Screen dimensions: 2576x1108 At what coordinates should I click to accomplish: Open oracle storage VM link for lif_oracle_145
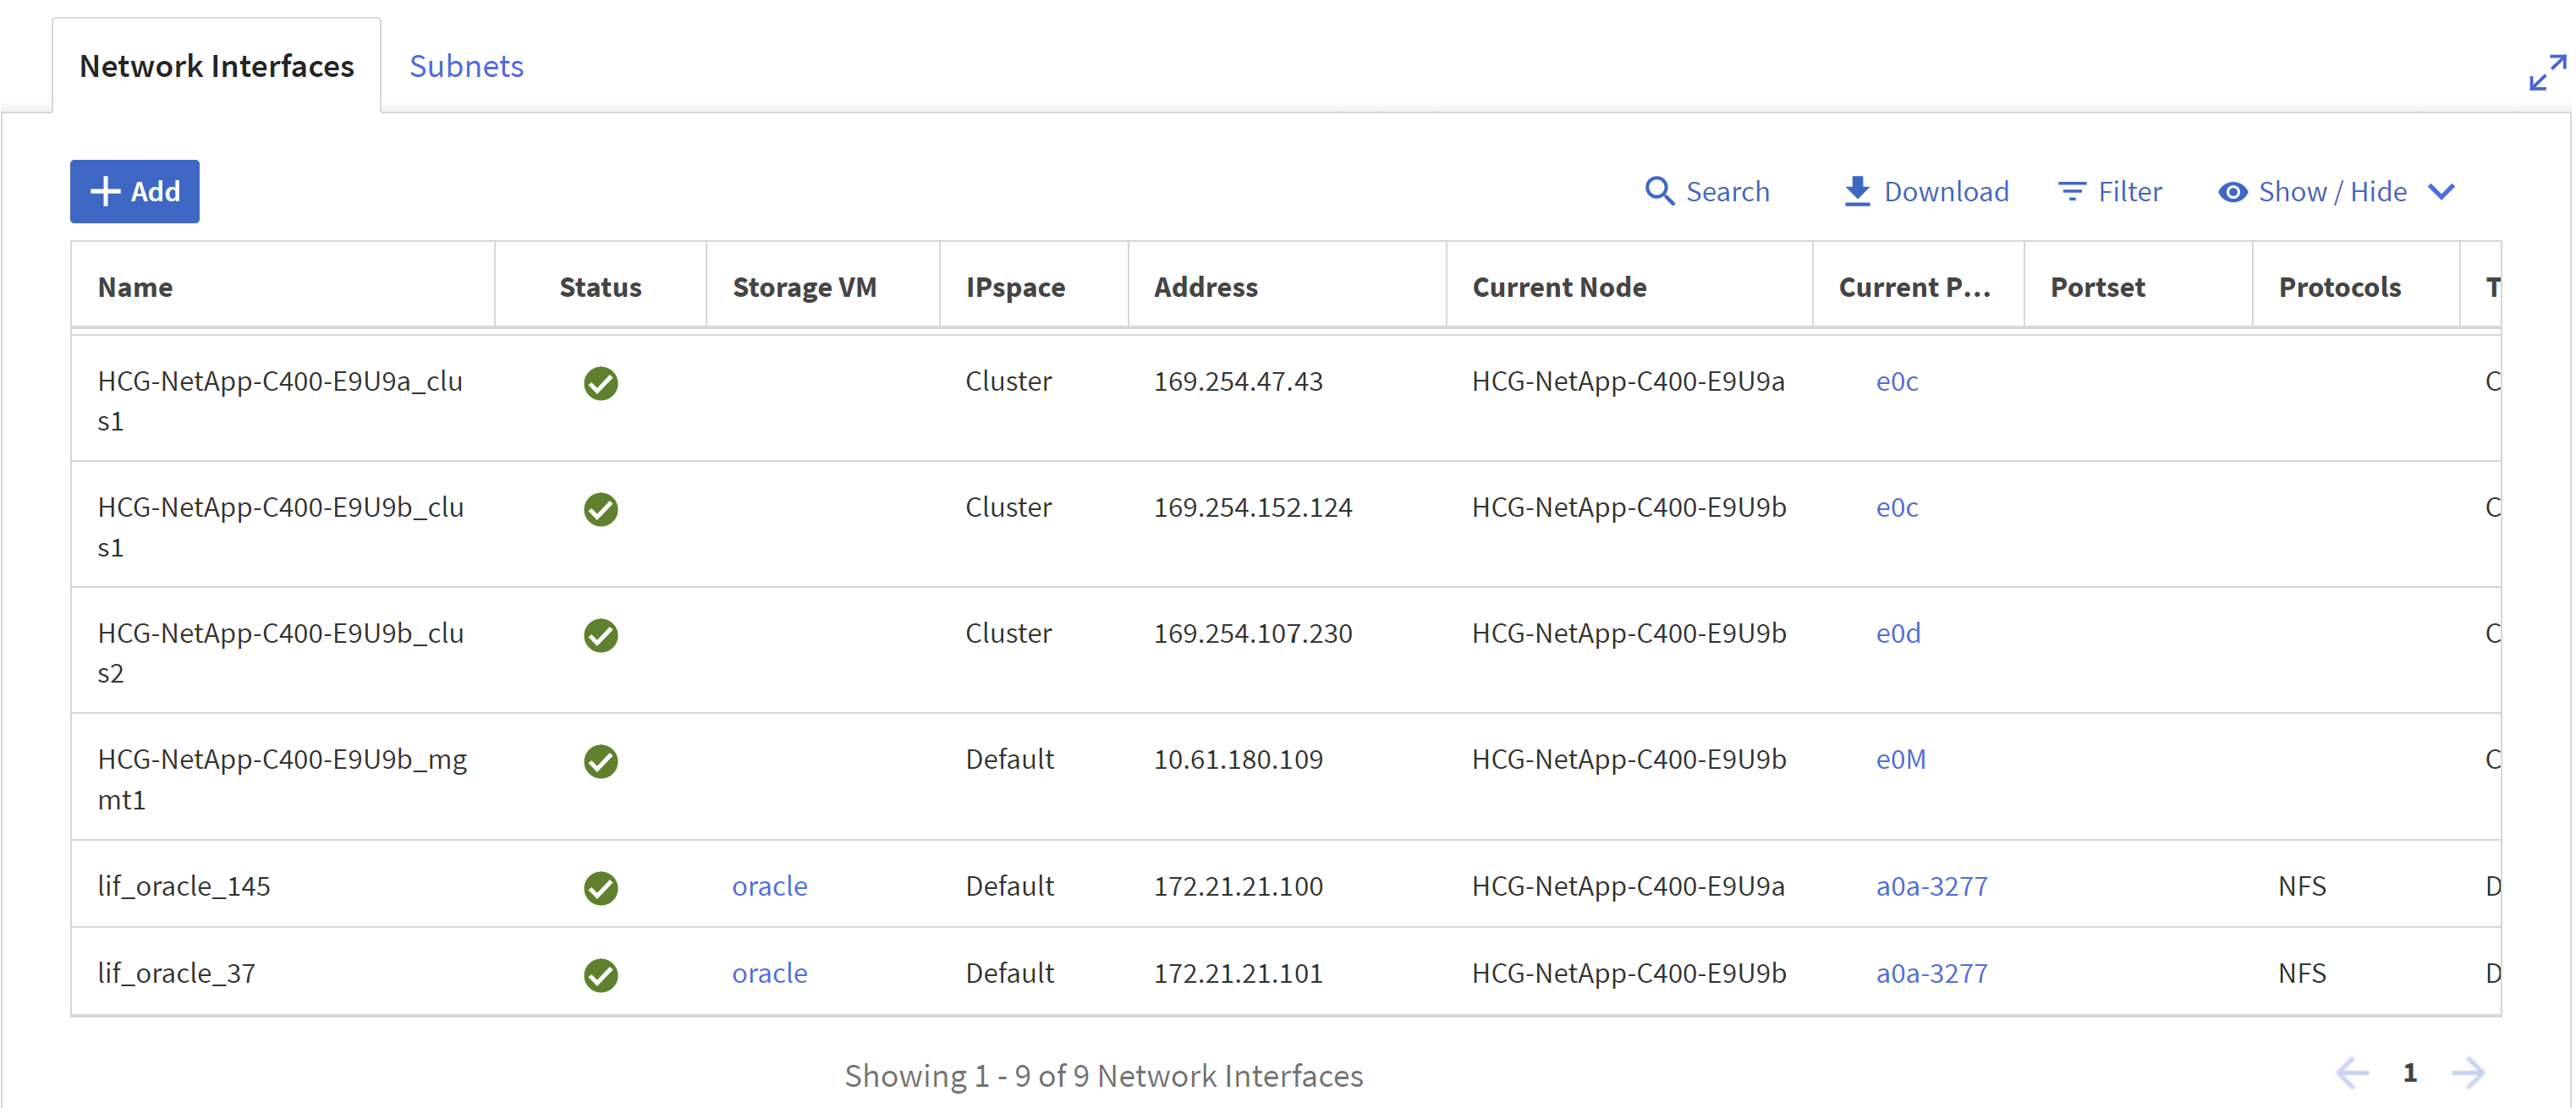pos(769,886)
